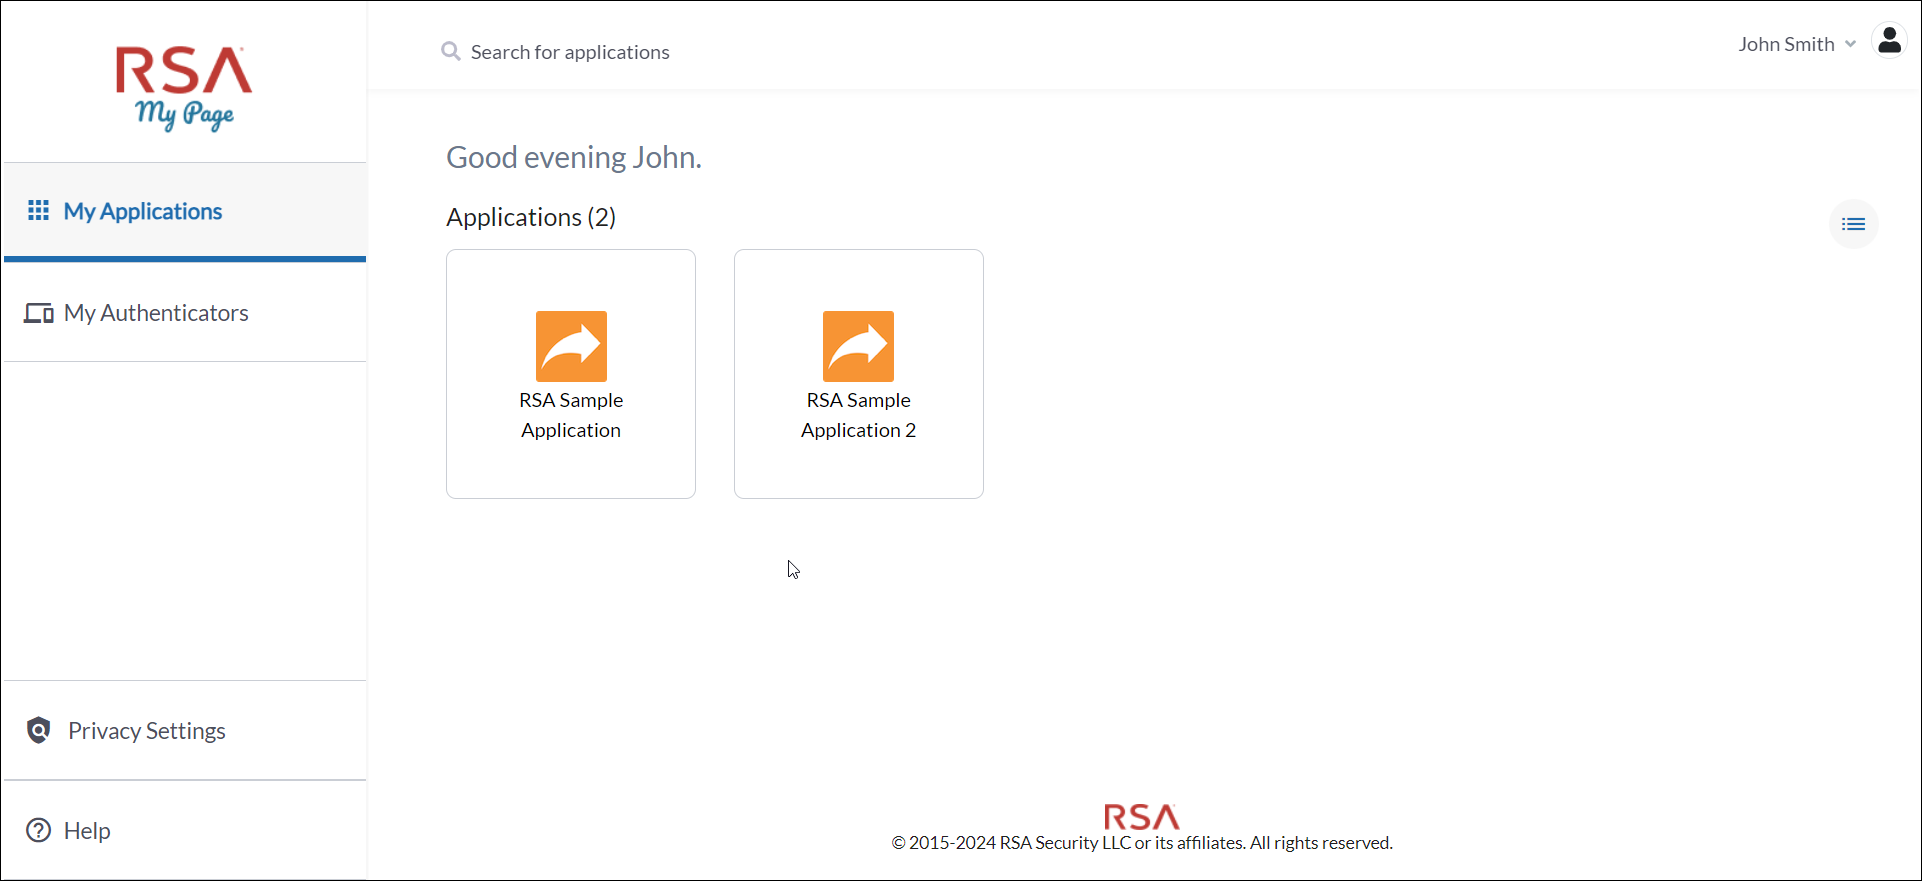1922x881 pixels.
Task: Click the RSA My Page logo
Action: (184, 88)
